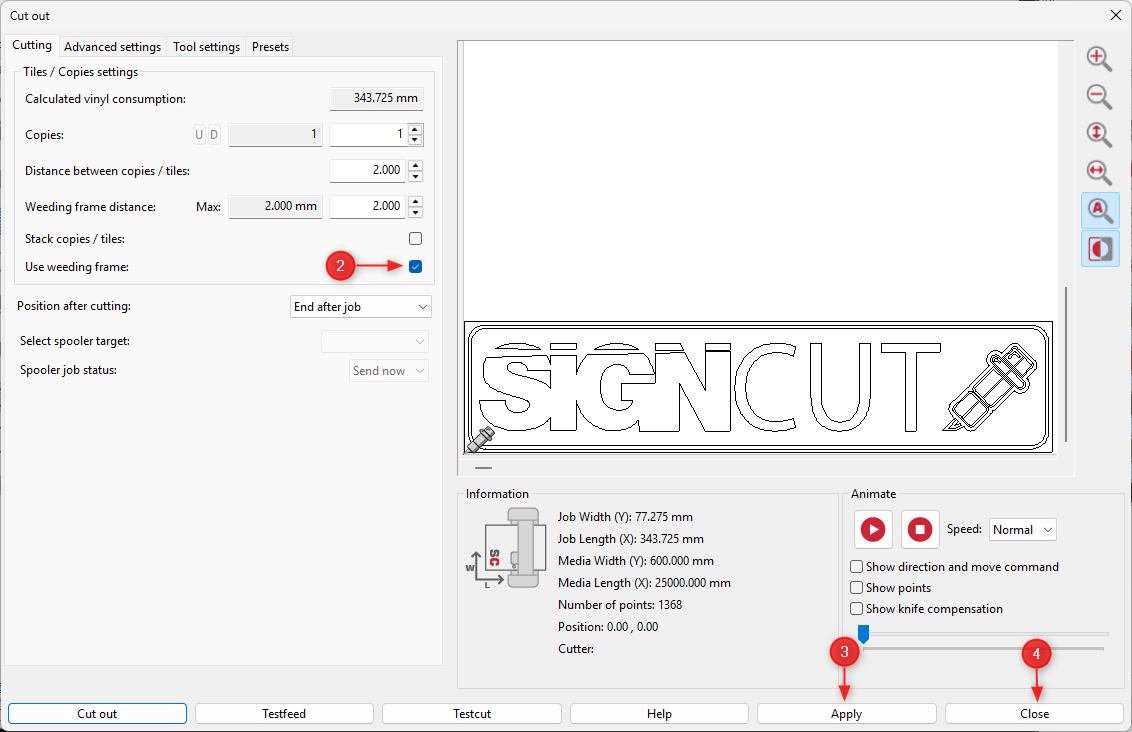Screen dimensions: 1132x732
Task: Click the Testfeed button
Action: [x=284, y=713]
